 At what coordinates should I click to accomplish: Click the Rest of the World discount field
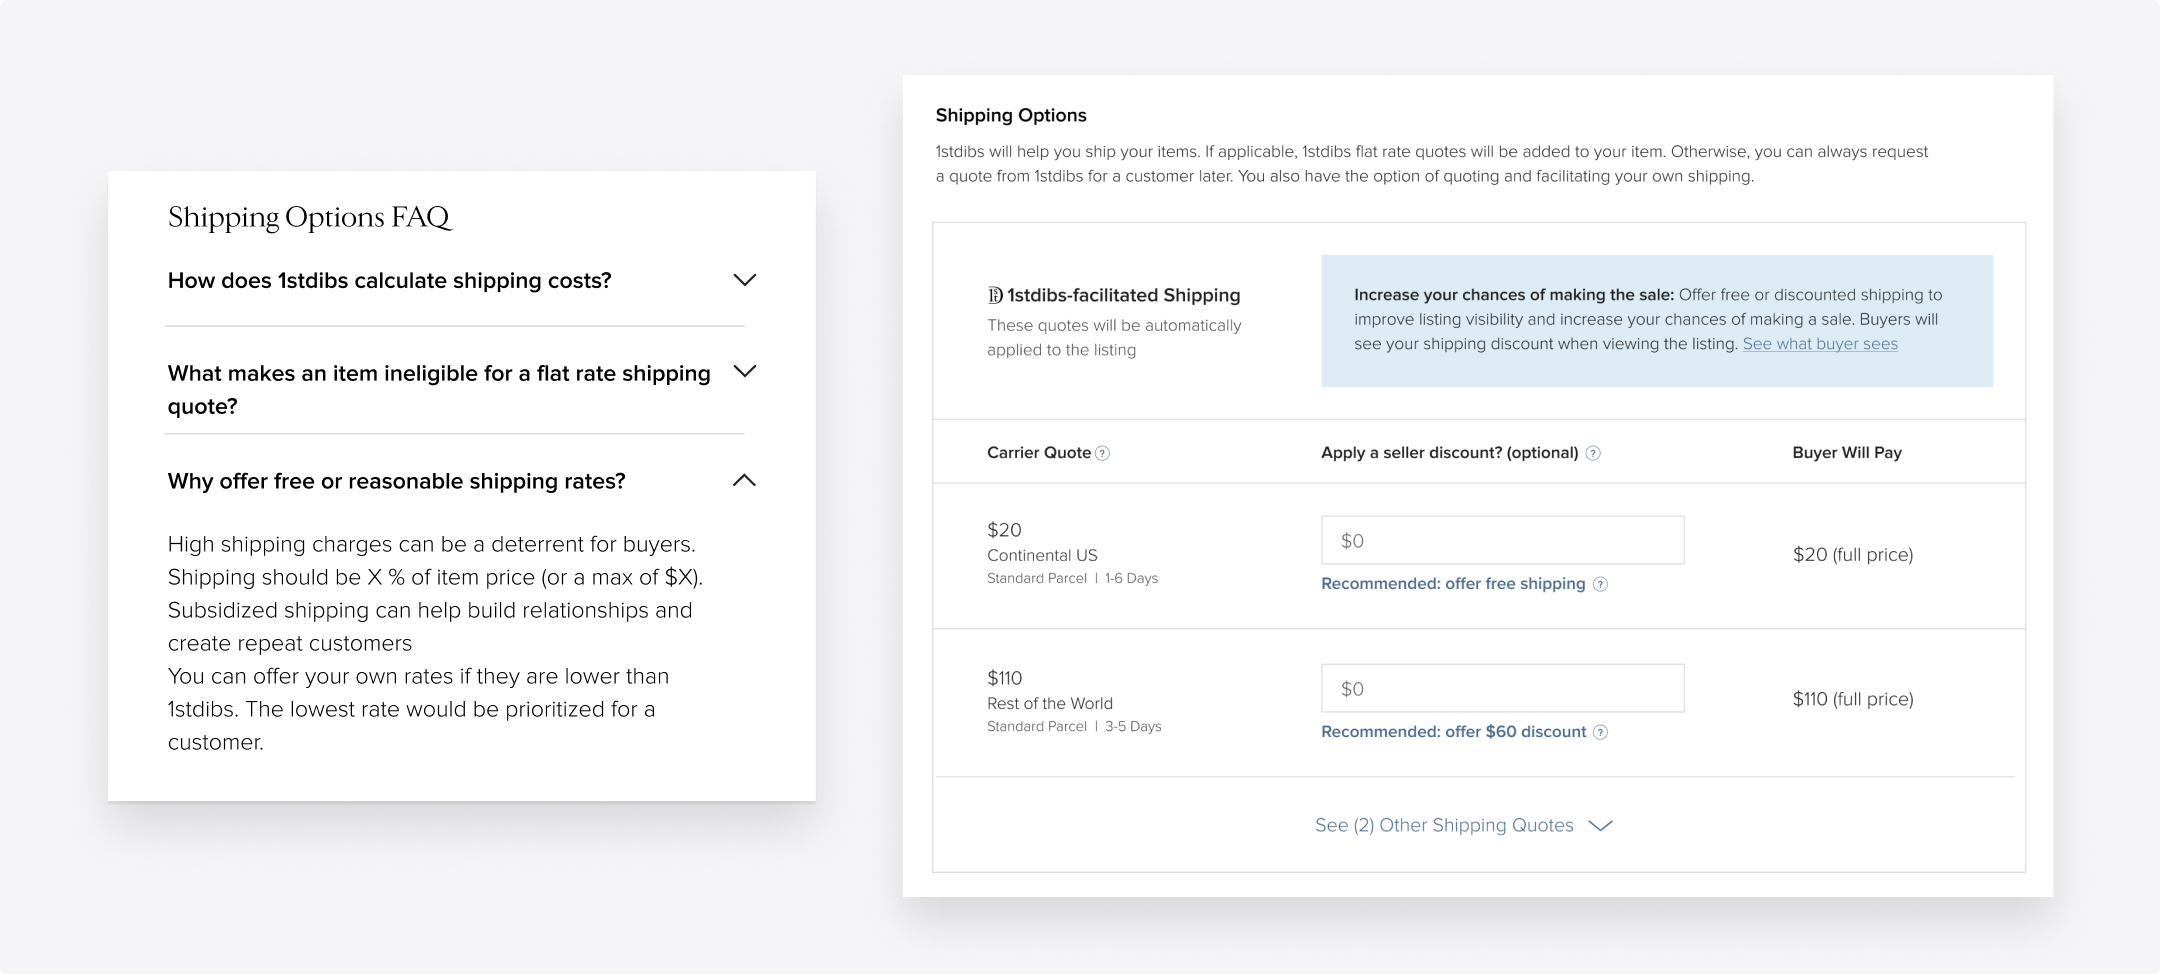click(1503, 688)
